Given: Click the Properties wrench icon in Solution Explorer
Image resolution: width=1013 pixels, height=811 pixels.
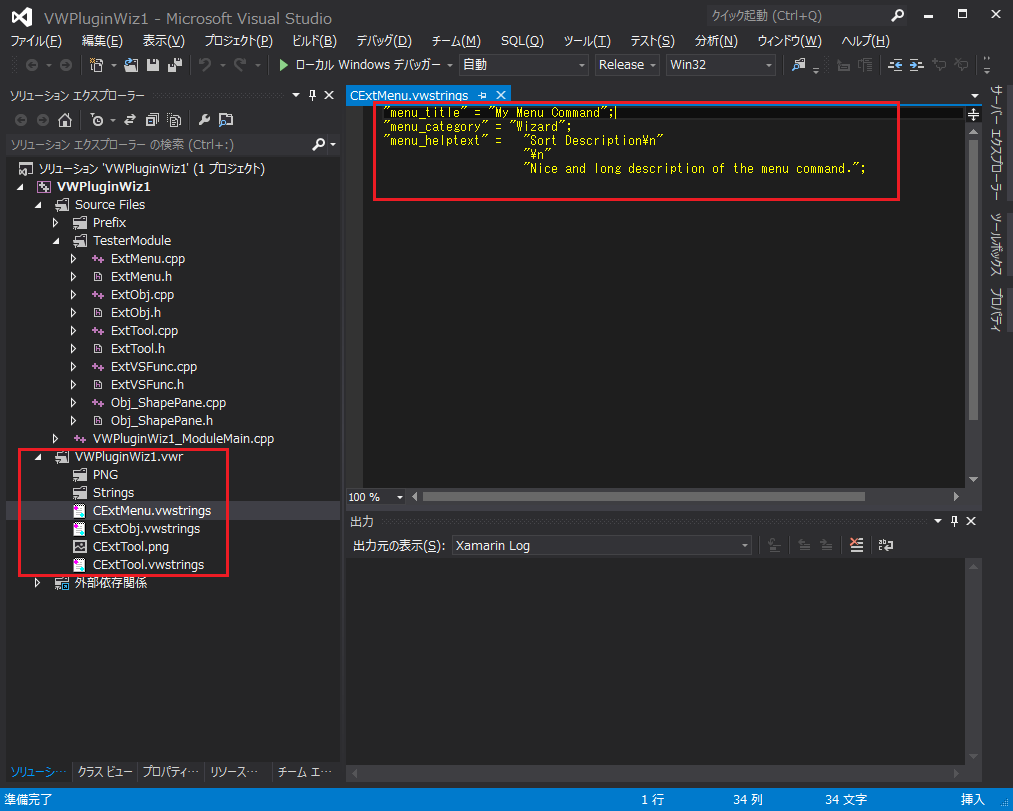Looking at the screenshot, I should 204,120.
